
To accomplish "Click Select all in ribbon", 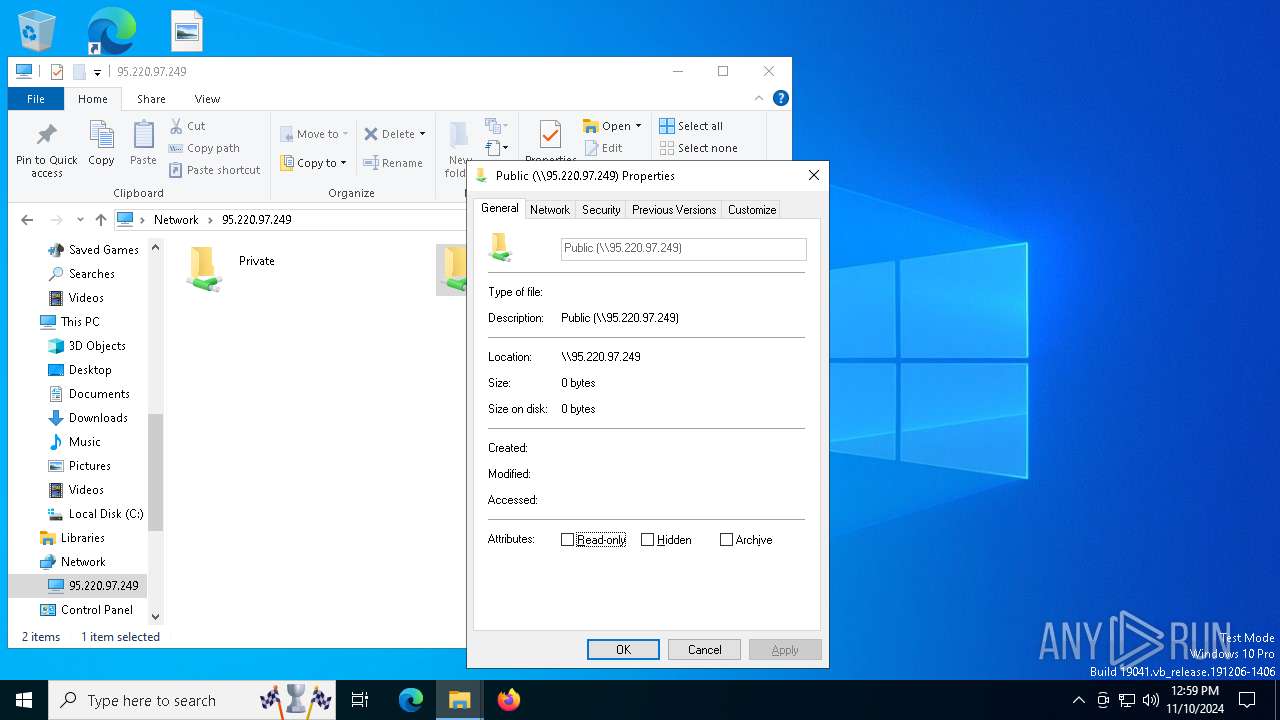I will (691, 126).
